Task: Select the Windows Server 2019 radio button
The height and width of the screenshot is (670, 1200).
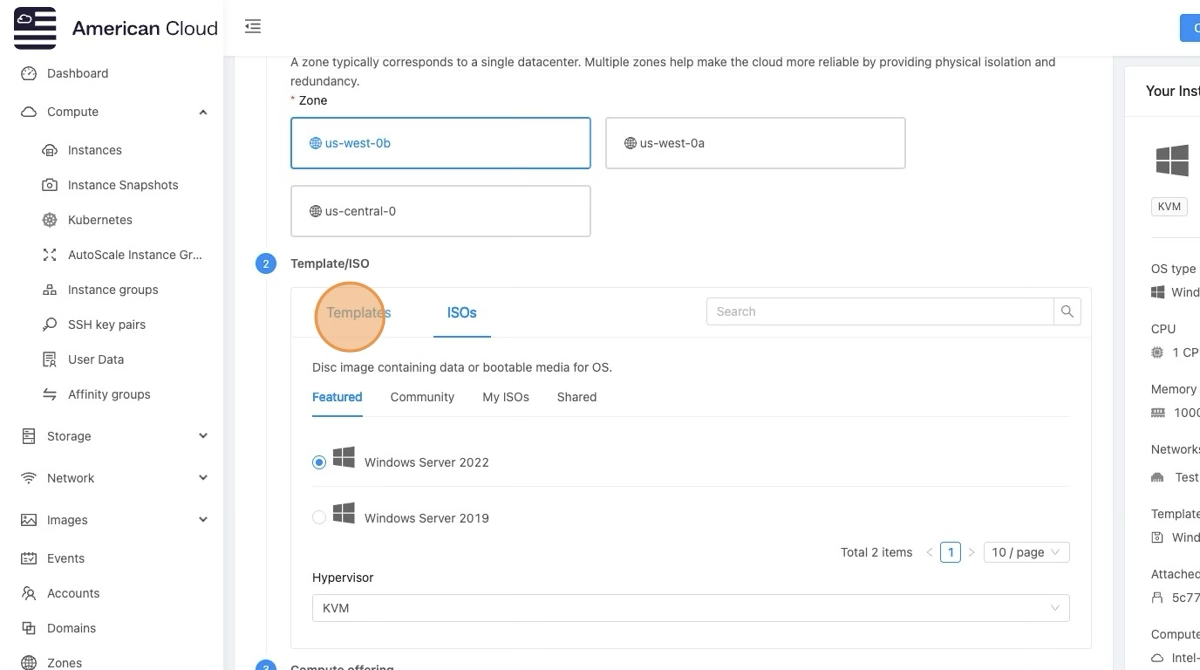Action: tap(319, 518)
